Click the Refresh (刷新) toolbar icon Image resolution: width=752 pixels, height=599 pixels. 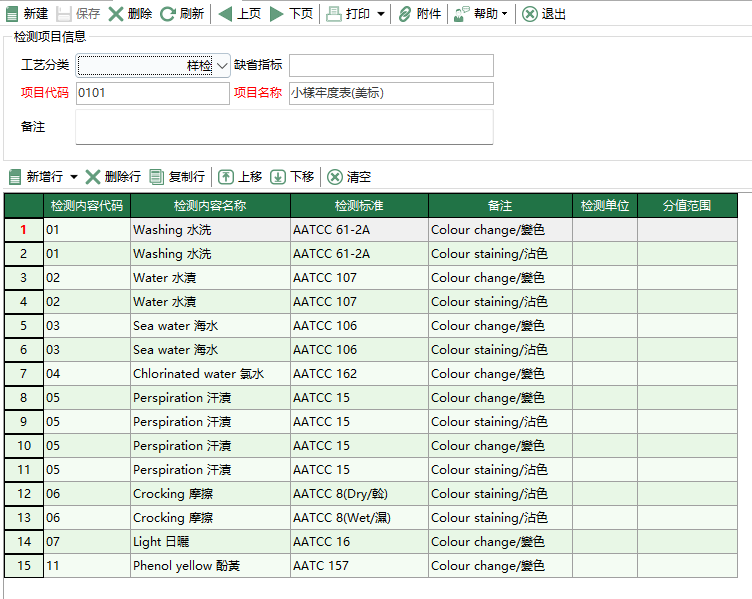pos(168,14)
